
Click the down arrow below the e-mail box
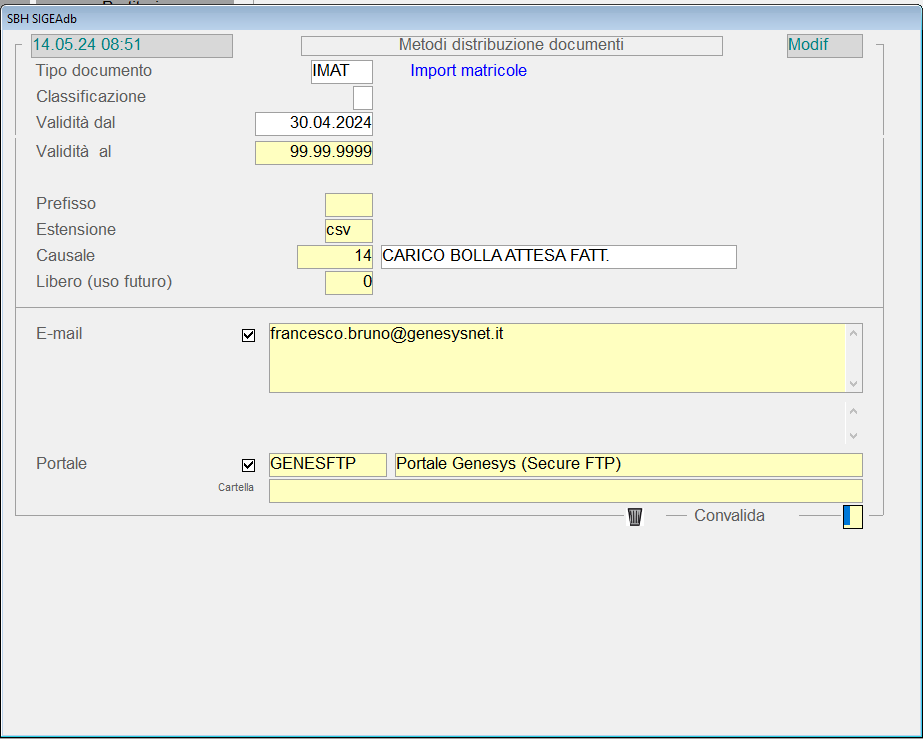(x=853, y=436)
